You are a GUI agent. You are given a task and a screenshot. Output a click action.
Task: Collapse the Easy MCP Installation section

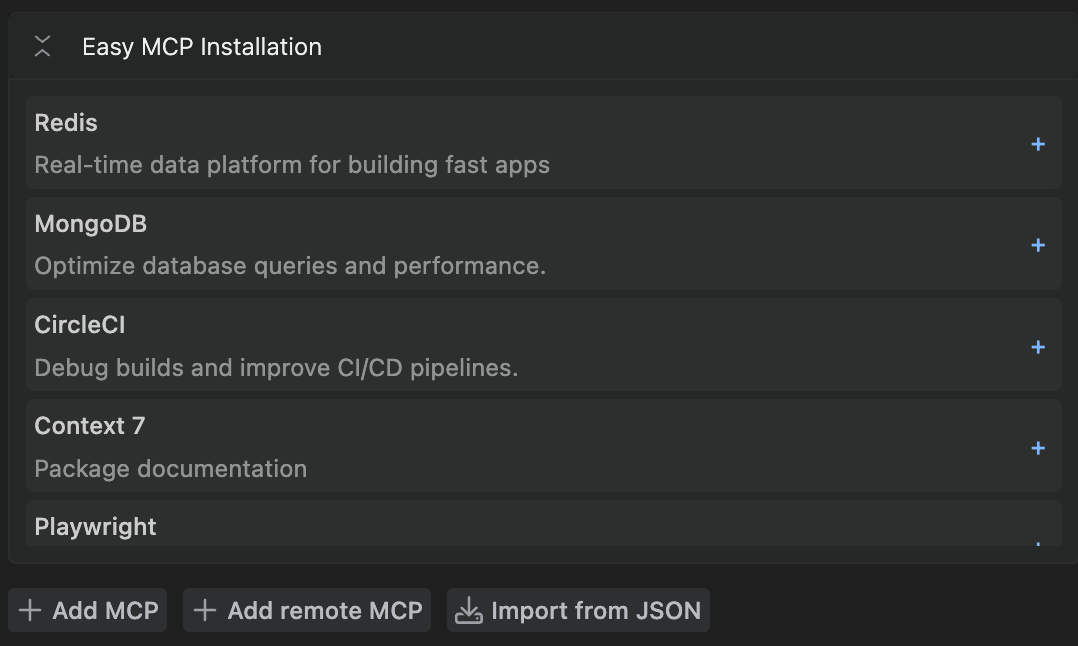point(42,46)
